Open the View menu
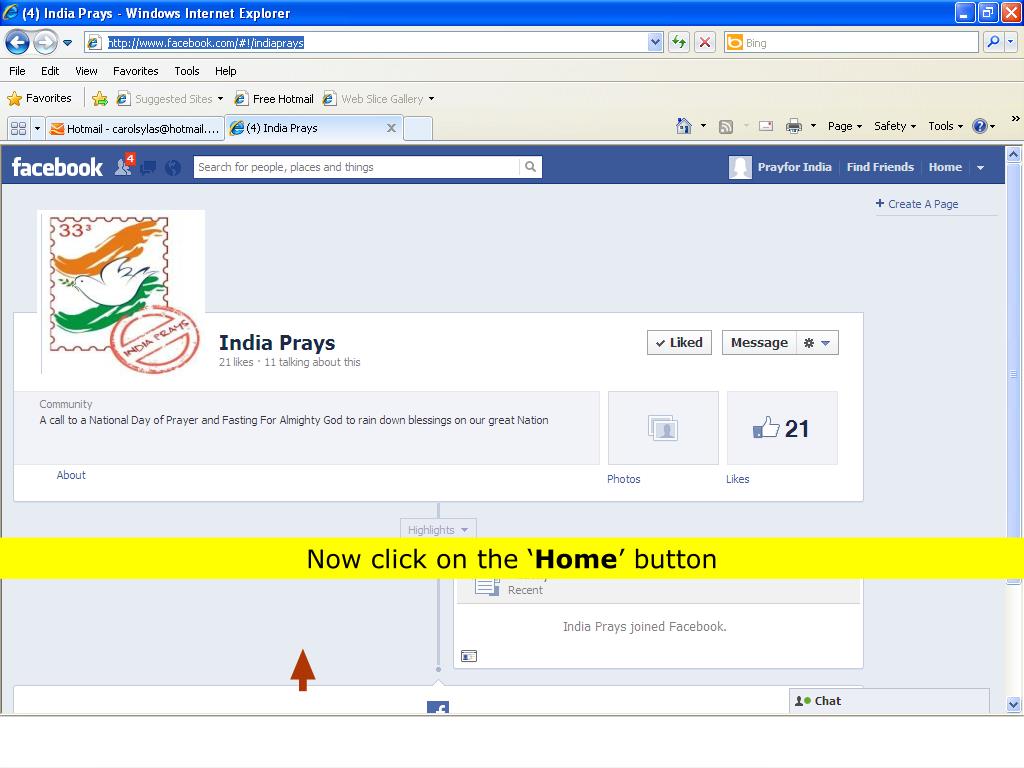This screenshot has height=768, width=1024. (86, 71)
